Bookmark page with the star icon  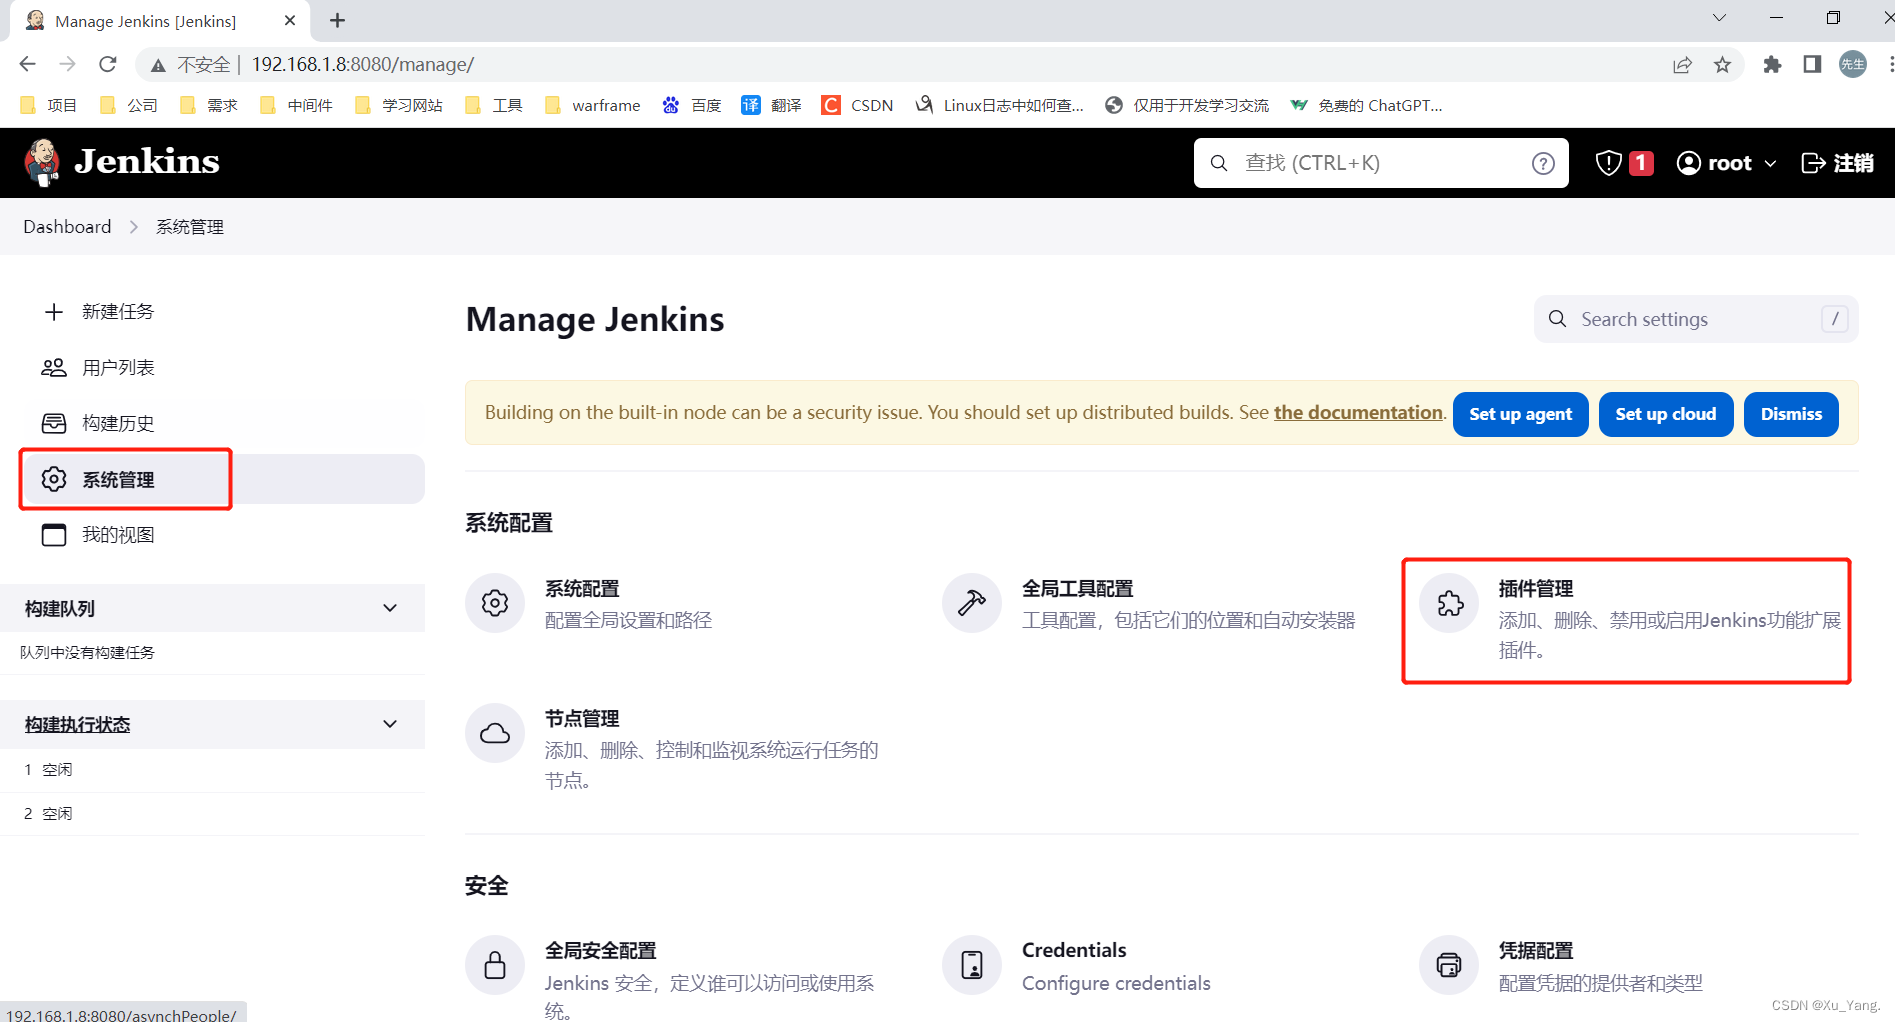point(1722,65)
